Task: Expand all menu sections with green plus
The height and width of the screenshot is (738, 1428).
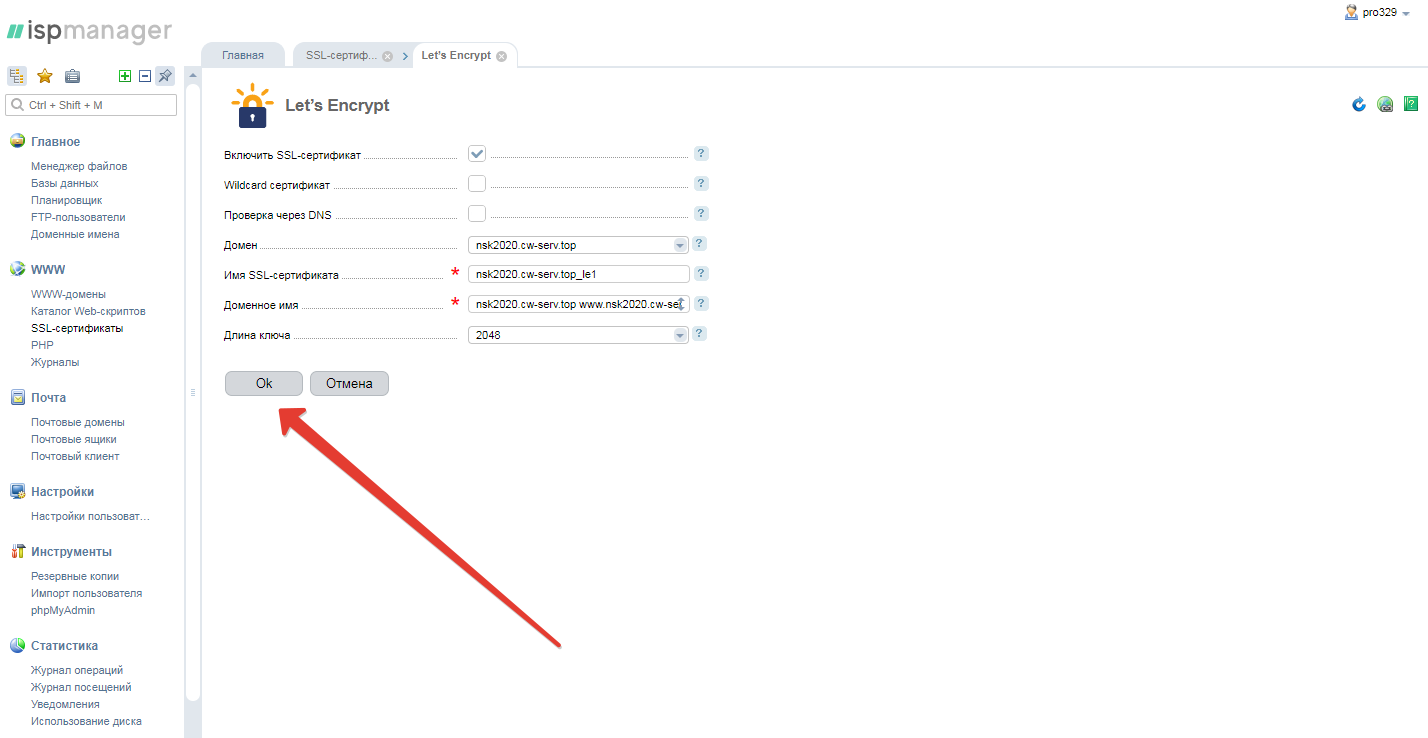Action: click(125, 76)
